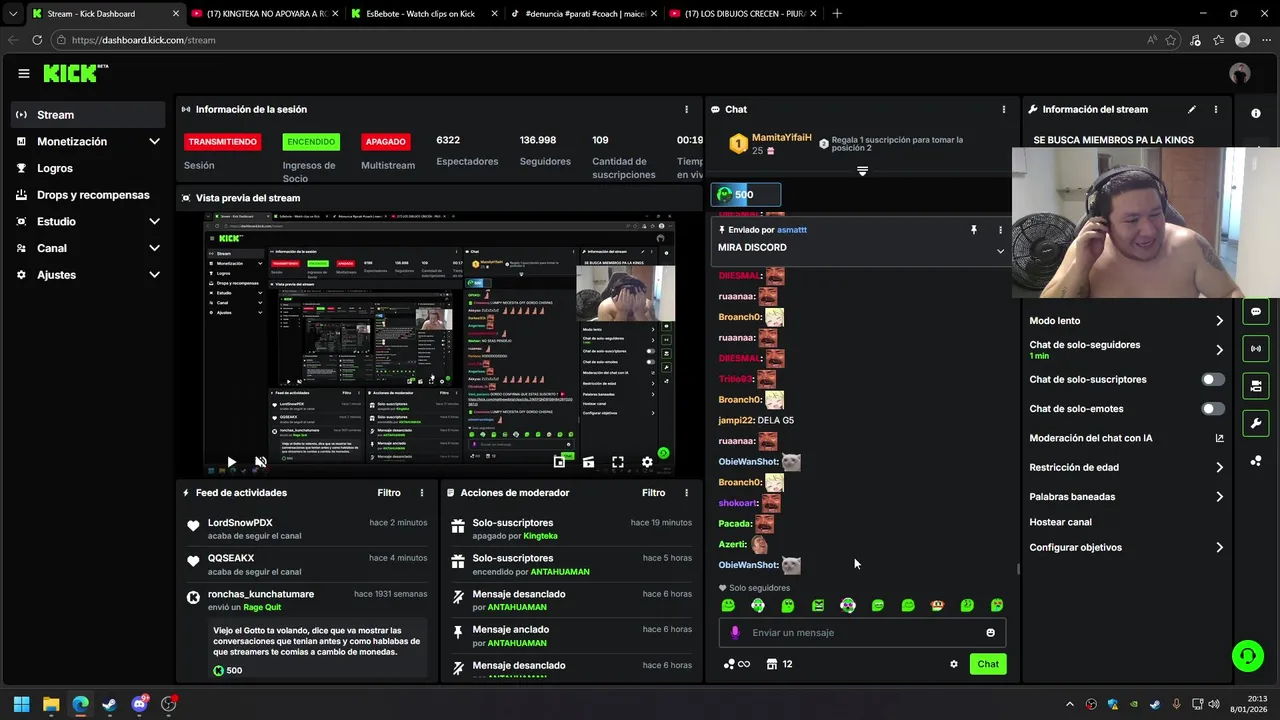
Task: Open the shop icon showing 12
Action: click(x=779, y=664)
